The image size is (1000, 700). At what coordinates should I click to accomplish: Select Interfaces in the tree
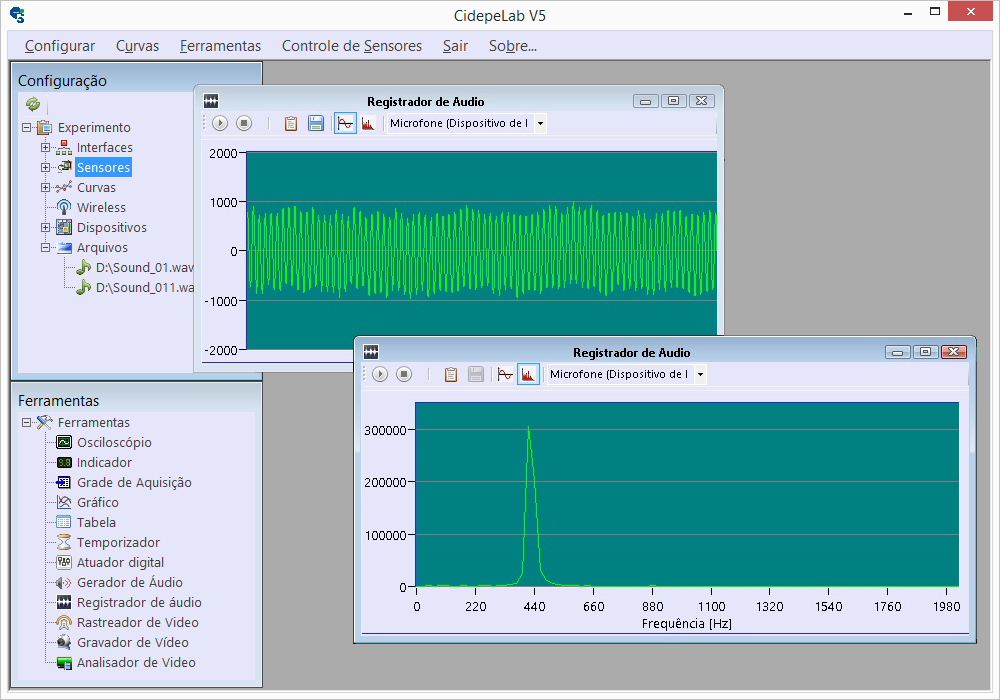105,147
